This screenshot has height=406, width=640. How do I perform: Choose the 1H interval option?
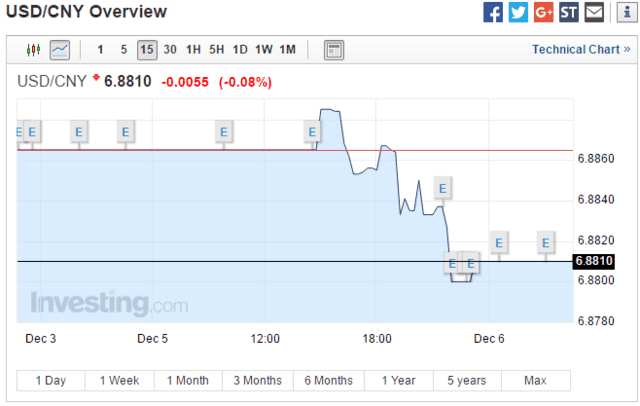193,50
